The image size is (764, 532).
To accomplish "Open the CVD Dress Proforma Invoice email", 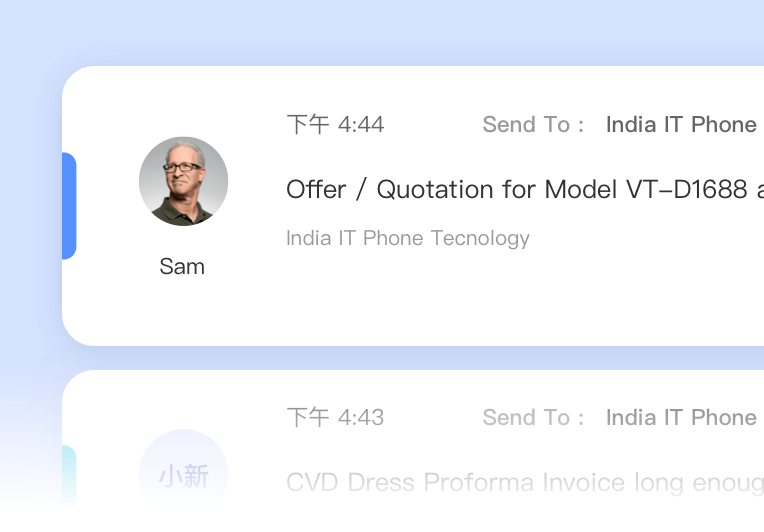I will click(x=525, y=482).
